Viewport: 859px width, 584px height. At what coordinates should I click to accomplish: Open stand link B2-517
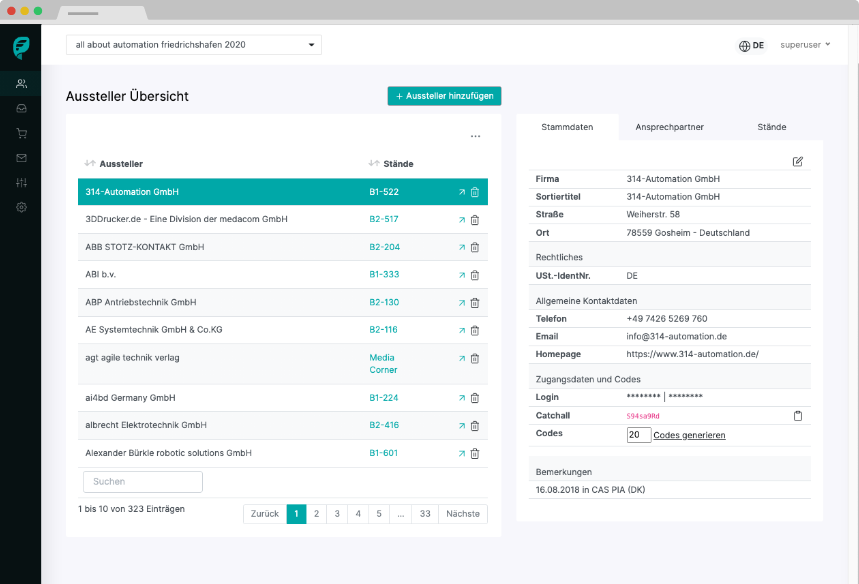click(x=383, y=219)
